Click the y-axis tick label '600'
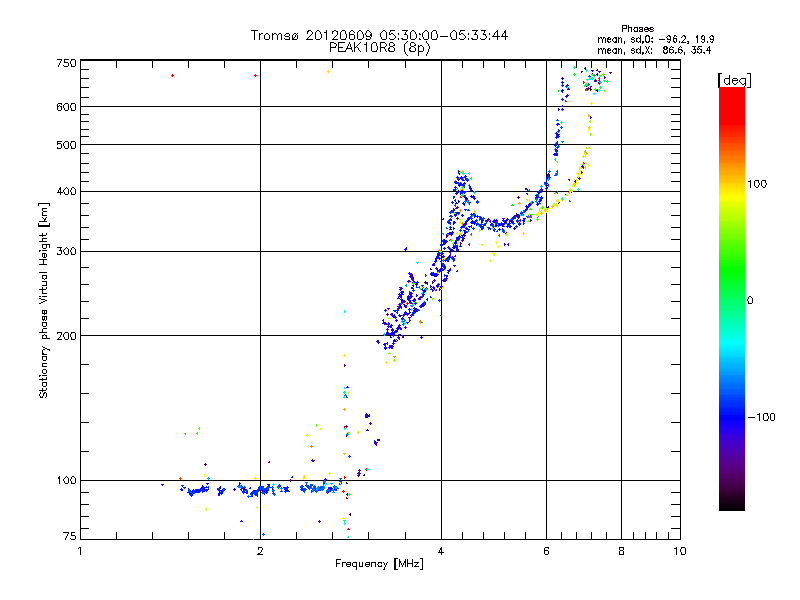The width and height of the screenshot is (800, 600). (x=66, y=107)
